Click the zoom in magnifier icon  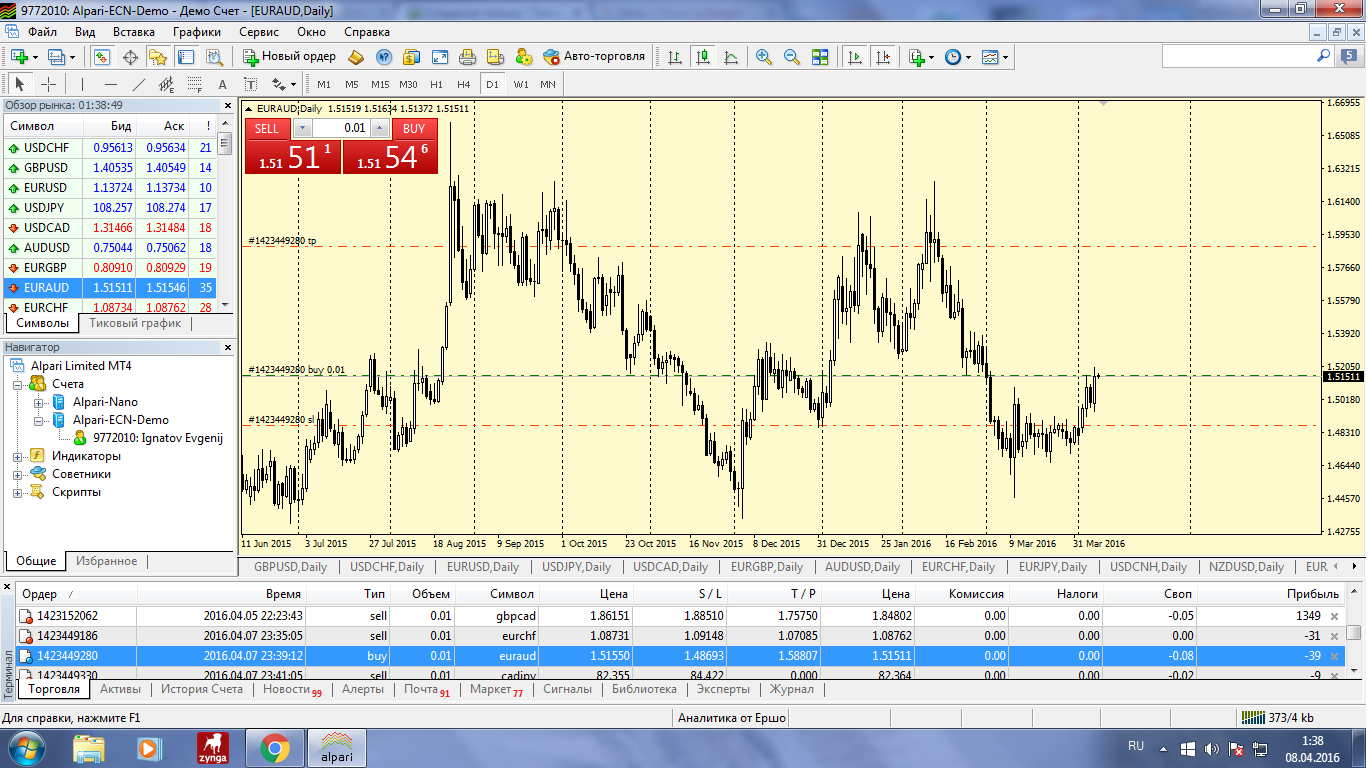coord(764,57)
